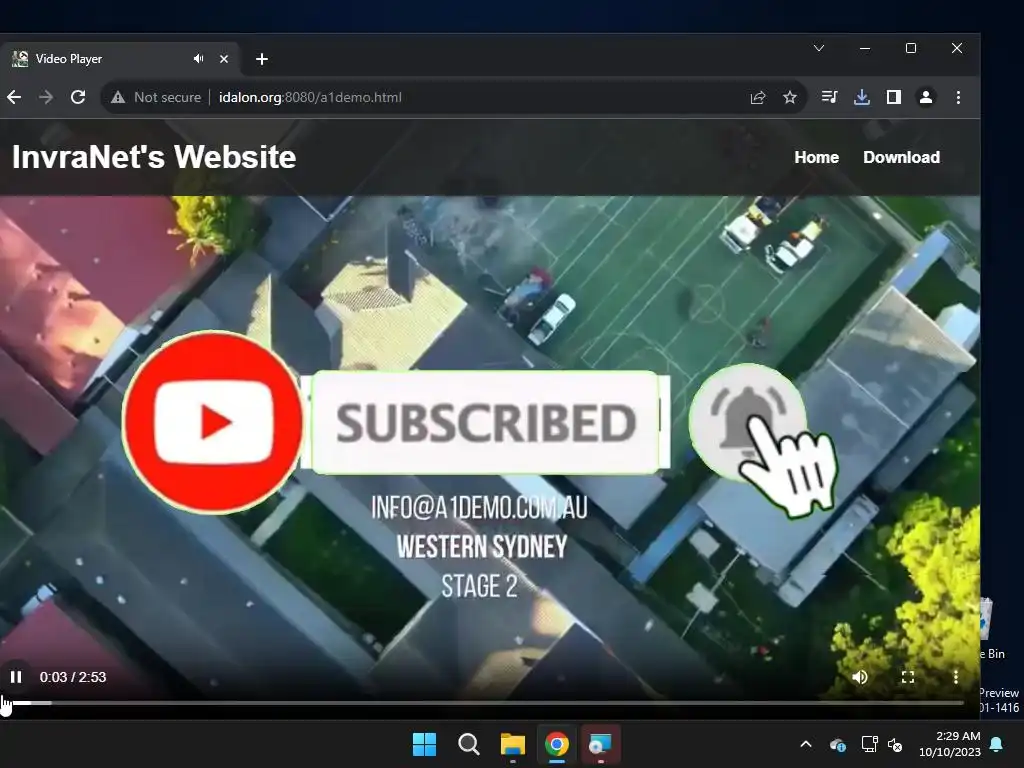The image size is (1024, 768).
Task: Open taskbar Search
Action: (x=468, y=744)
